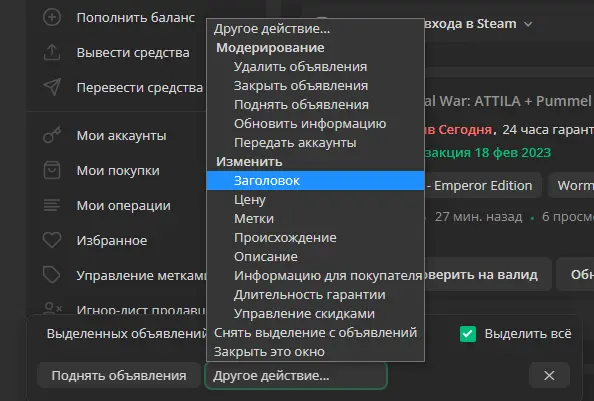594x401 pixels.
Task: Choose the highlighted Заголовок option
Action: click(315, 181)
